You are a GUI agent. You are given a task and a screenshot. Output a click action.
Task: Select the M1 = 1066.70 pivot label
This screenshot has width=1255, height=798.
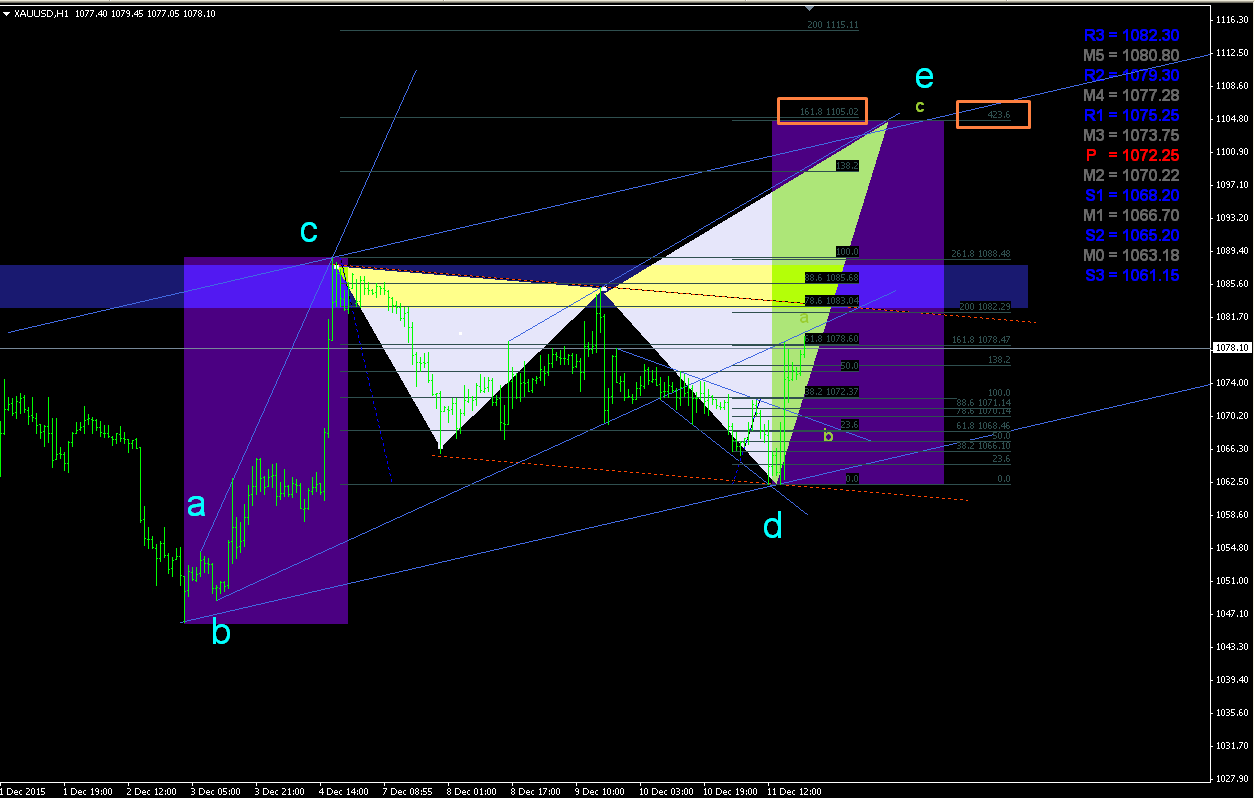(1133, 214)
